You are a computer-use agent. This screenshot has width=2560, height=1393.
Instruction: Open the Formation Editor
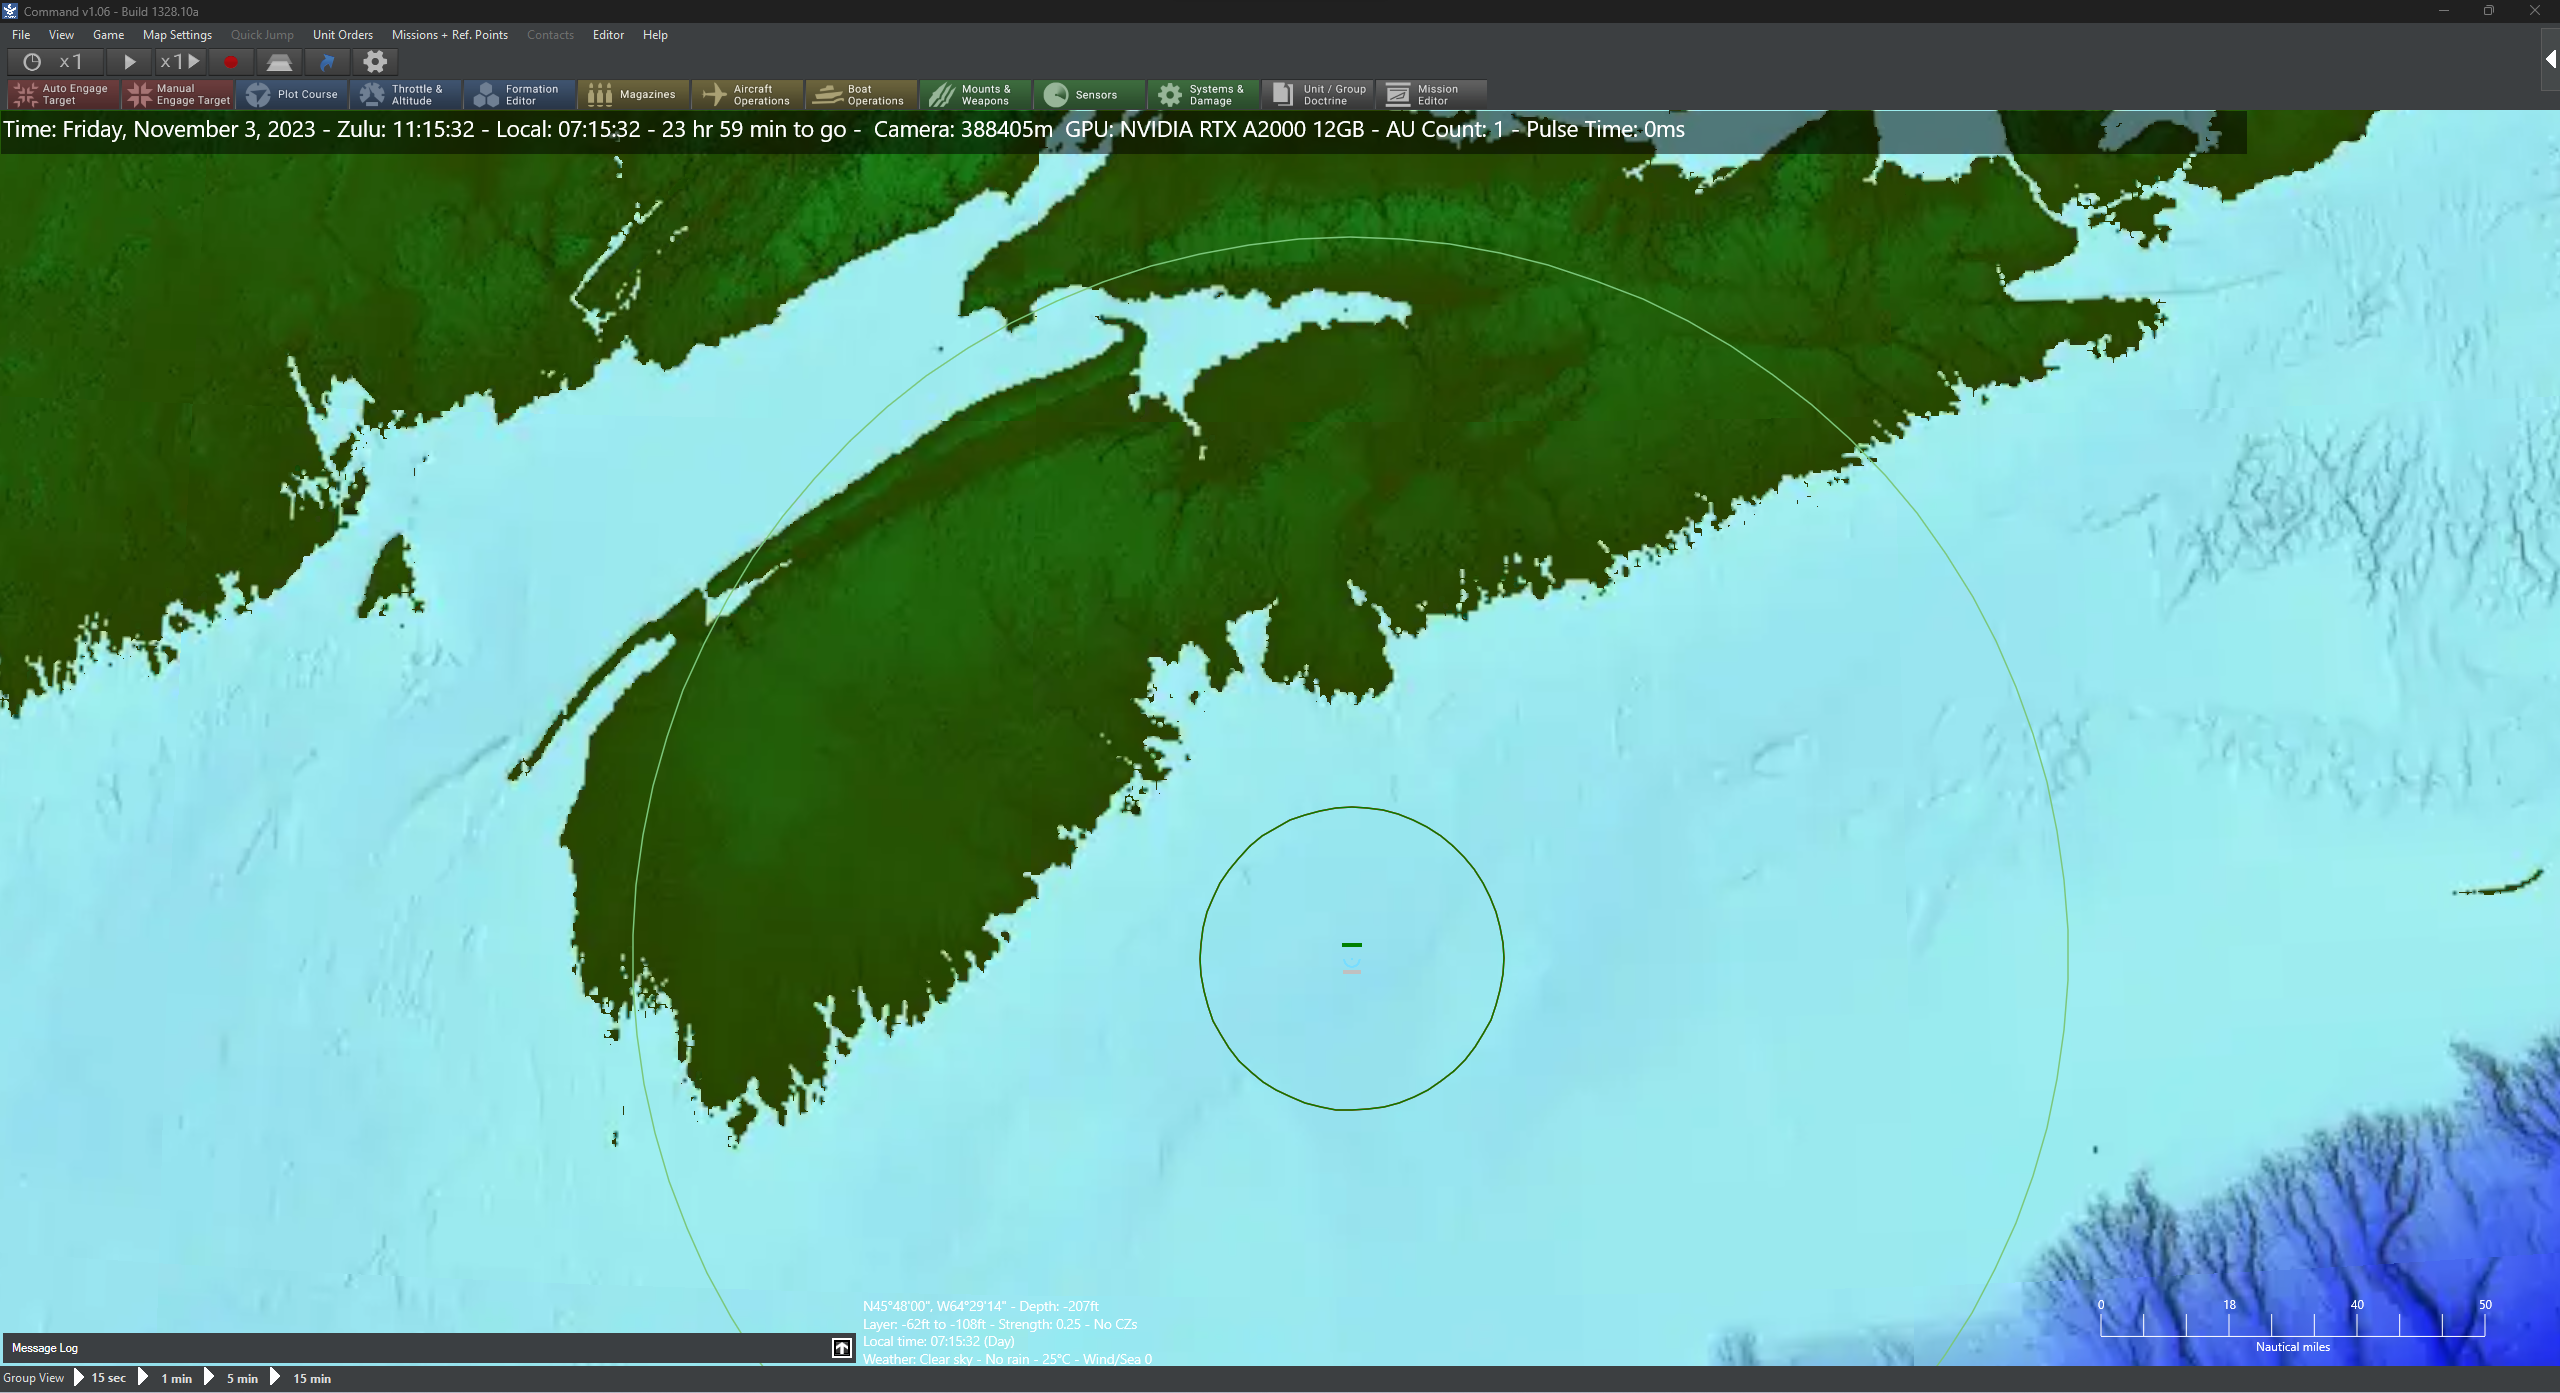pos(519,94)
